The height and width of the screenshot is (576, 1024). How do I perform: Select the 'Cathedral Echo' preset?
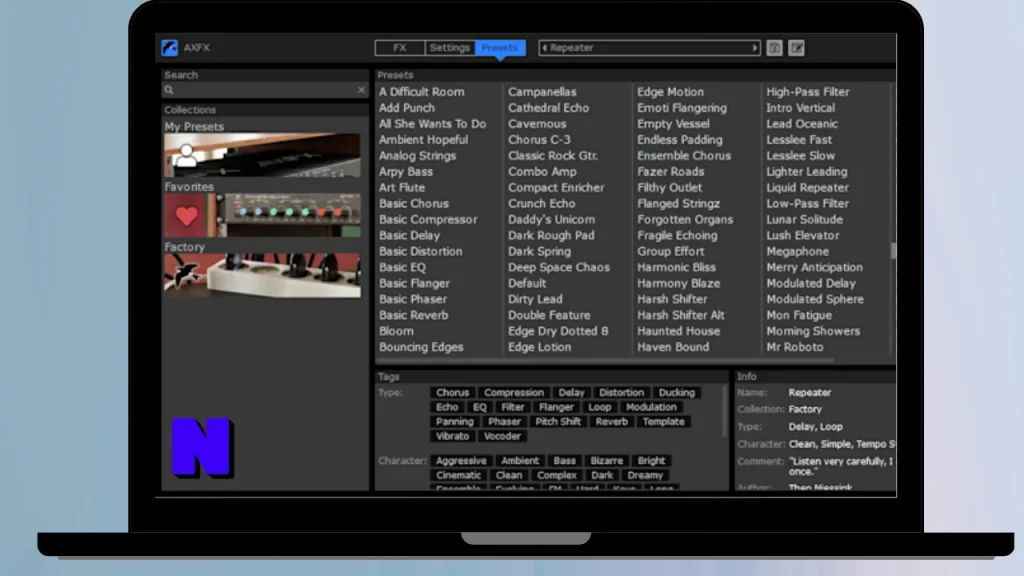point(549,108)
